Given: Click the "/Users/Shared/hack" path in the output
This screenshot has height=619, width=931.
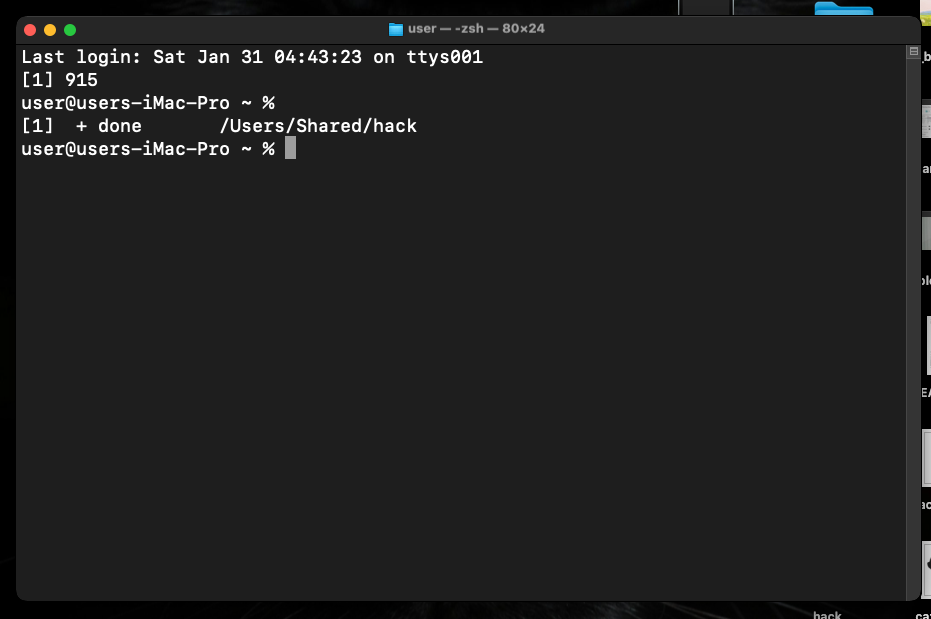Looking at the screenshot, I should tap(318, 126).
